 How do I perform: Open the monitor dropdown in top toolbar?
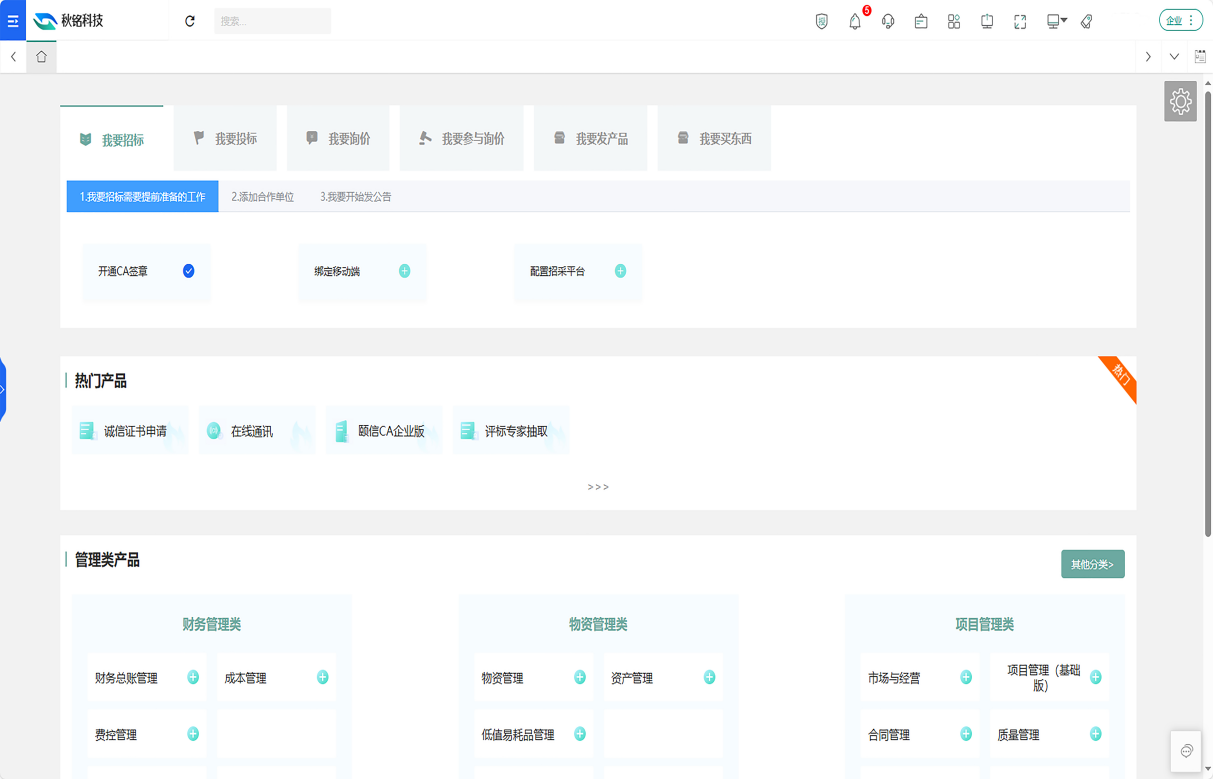pos(1056,21)
